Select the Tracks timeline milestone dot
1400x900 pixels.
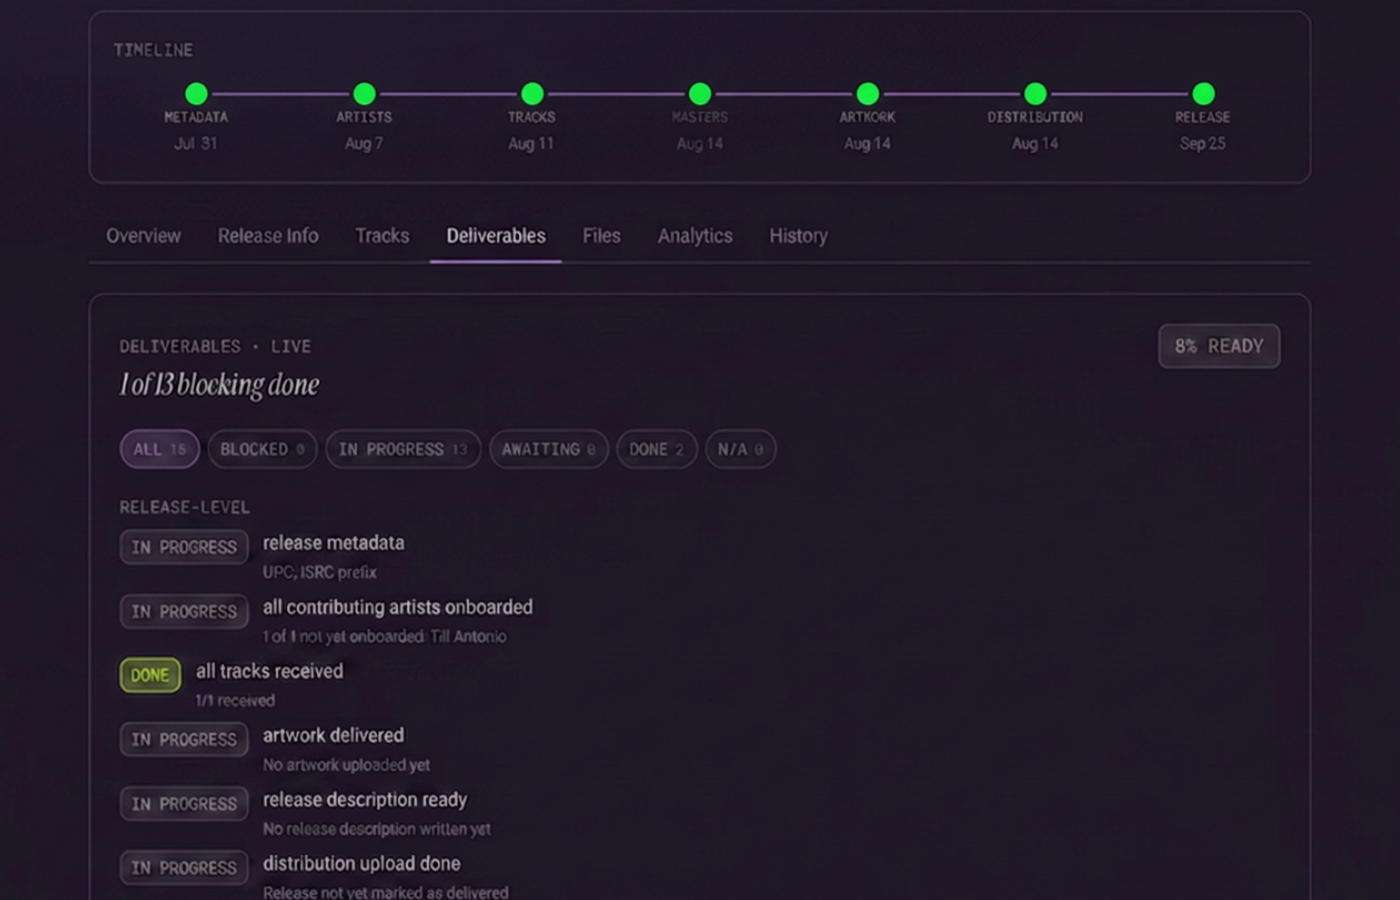532,94
